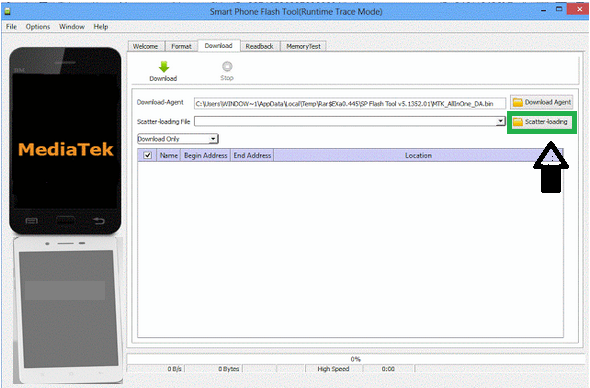
Task: Click the 0 Bytes status cell
Action: [213, 369]
